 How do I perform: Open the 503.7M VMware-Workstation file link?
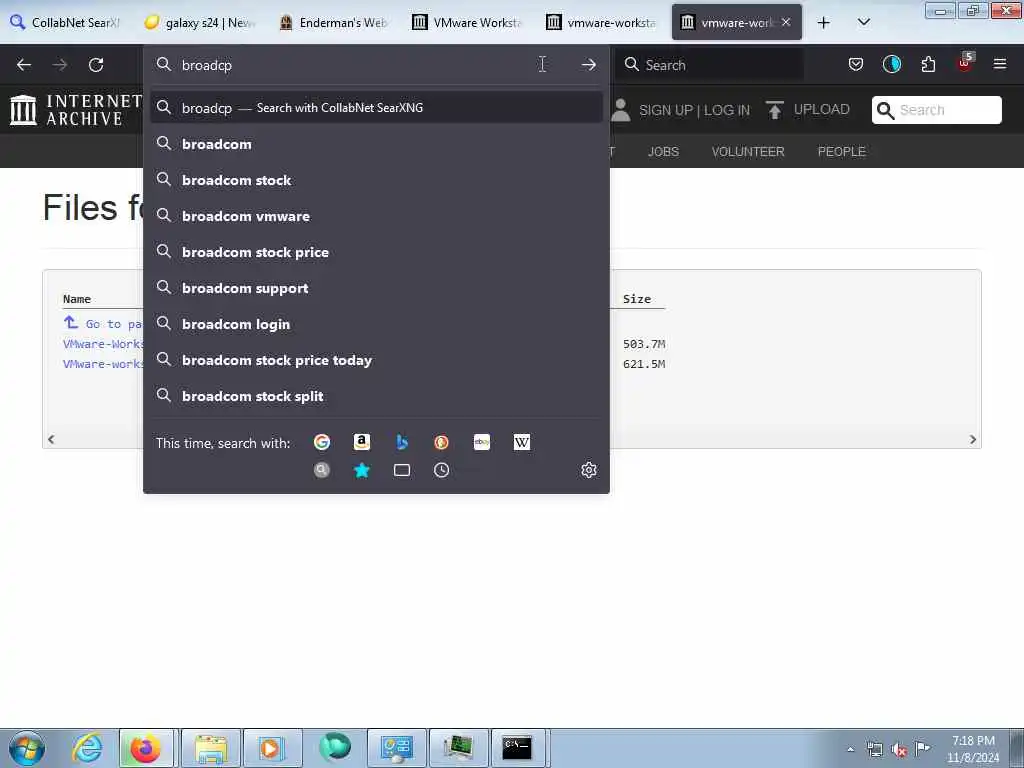point(103,344)
